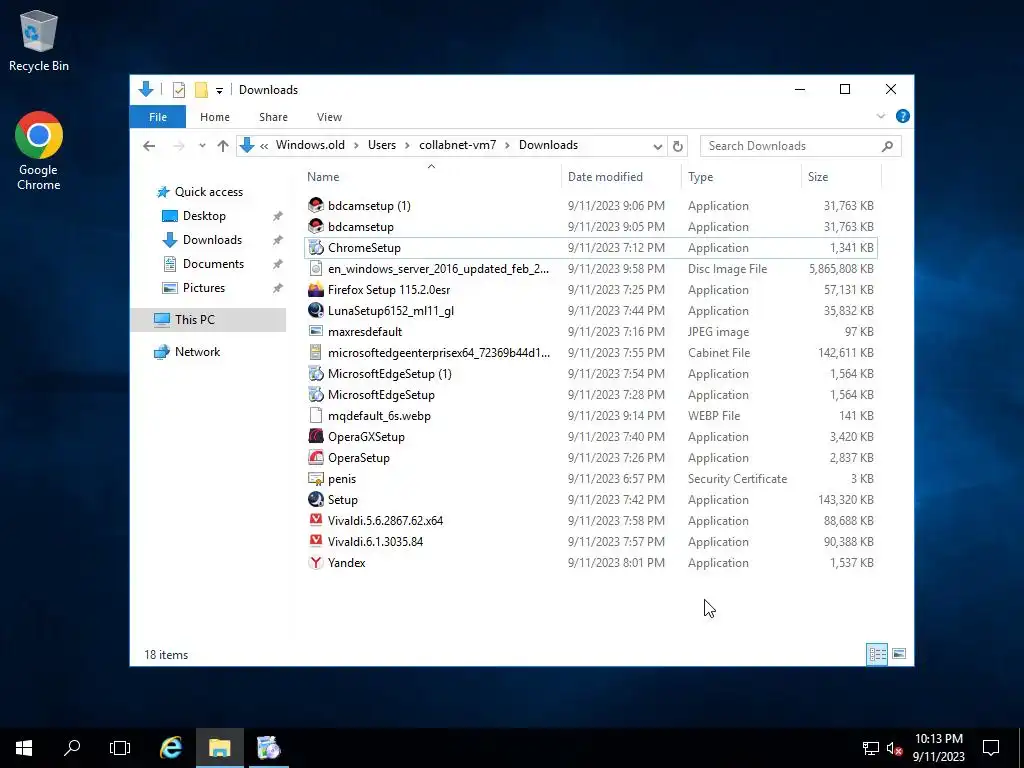The width and height of the screenshot is (1024, 768).
Task: Select the Vivaldi.5.6.2867.62.x64 file icon
Action: [x=316, y=520]
